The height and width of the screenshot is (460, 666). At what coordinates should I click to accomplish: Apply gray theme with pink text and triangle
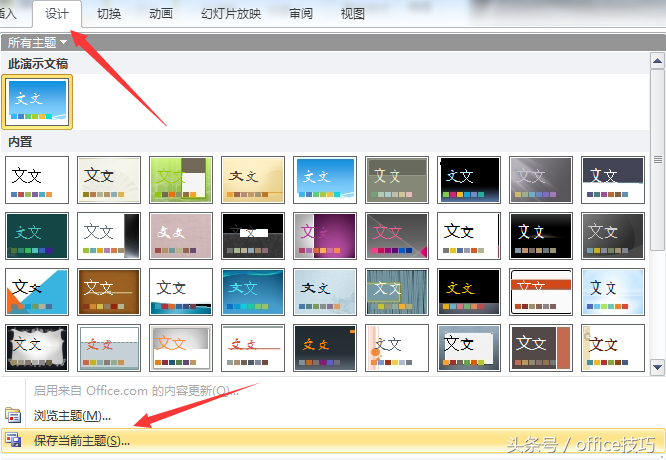(397, 236)
